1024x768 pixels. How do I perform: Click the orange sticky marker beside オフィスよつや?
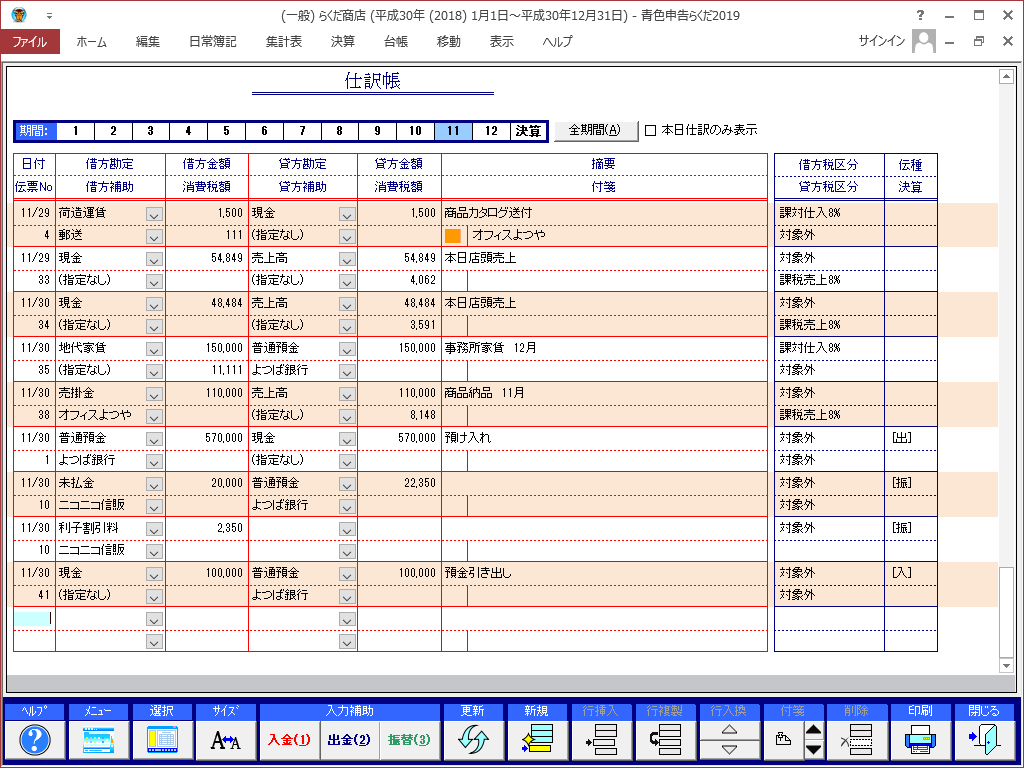(453, 236)
